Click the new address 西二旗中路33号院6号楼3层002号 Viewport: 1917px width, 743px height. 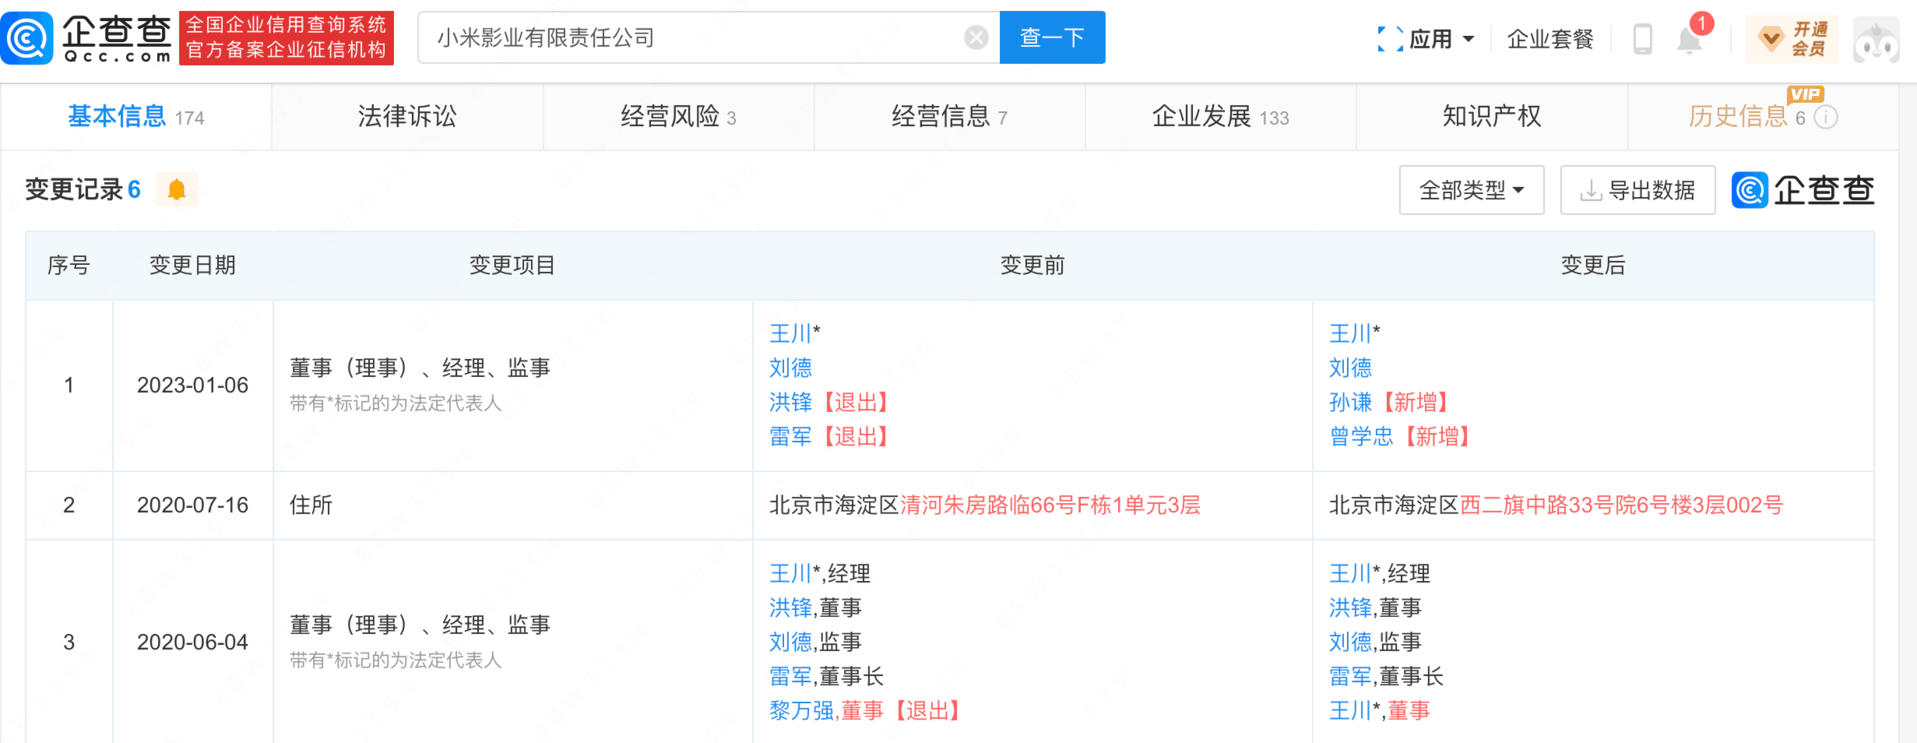pos(1621,505)
